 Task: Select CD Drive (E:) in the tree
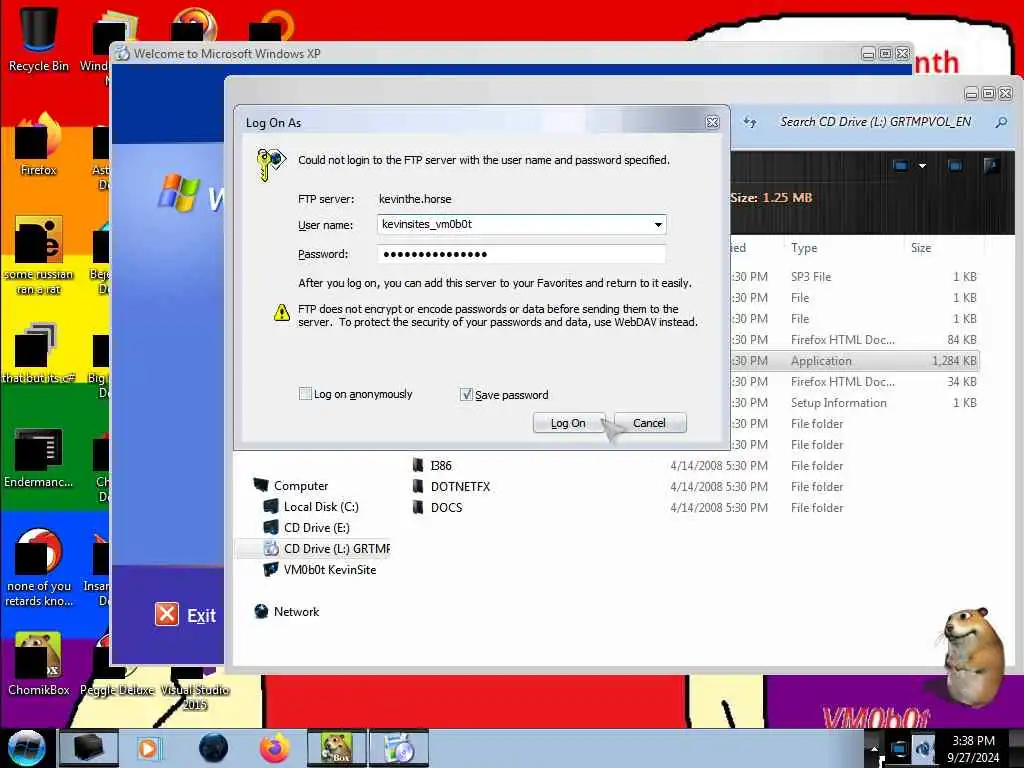316,528
